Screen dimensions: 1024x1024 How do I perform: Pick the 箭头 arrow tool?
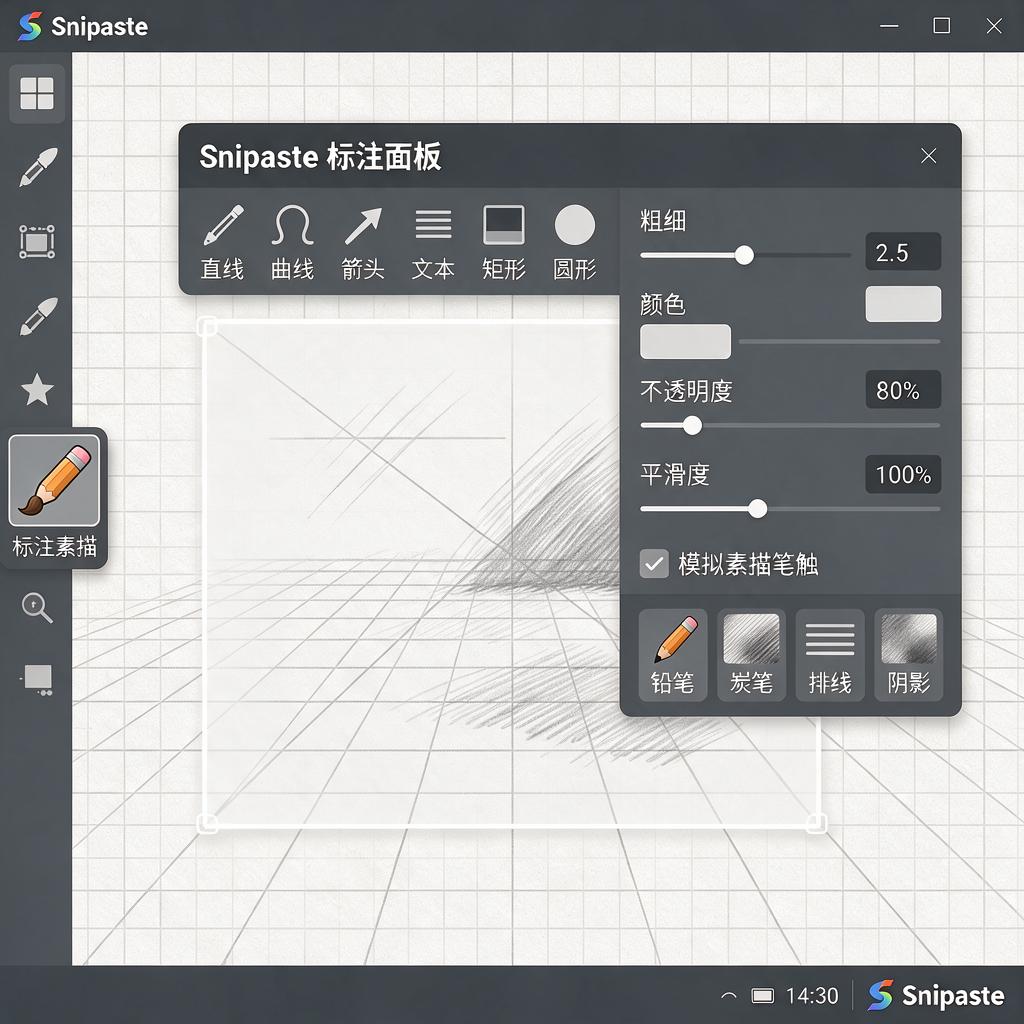tap(363, 242)
